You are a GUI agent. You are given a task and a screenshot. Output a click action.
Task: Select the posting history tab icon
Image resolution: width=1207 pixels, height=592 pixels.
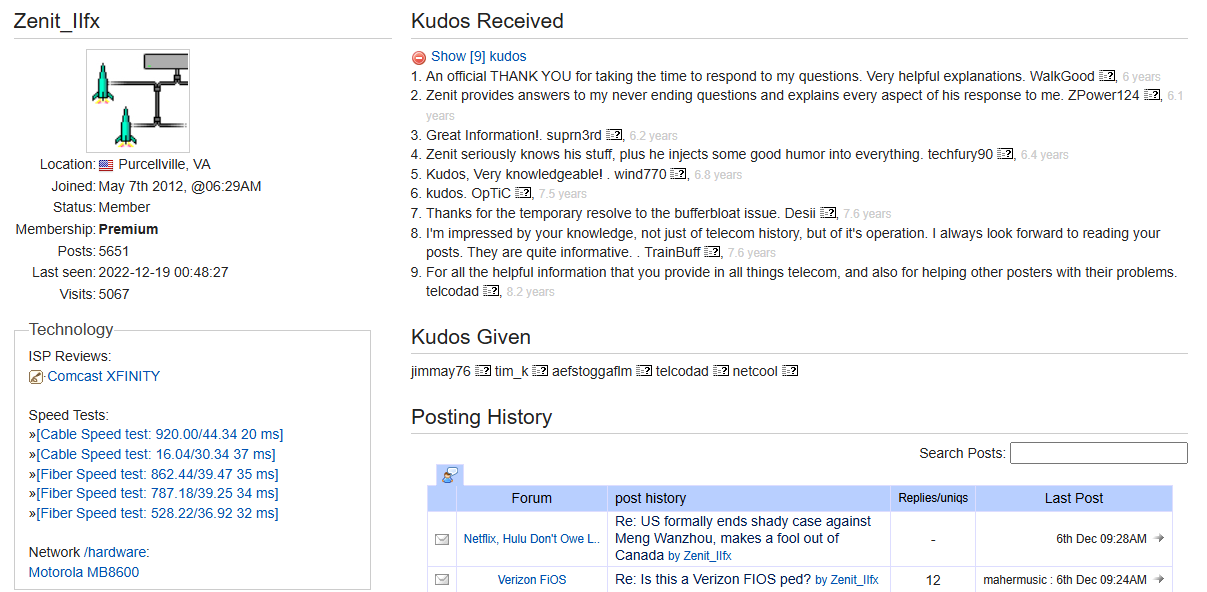tap(450, 475)
